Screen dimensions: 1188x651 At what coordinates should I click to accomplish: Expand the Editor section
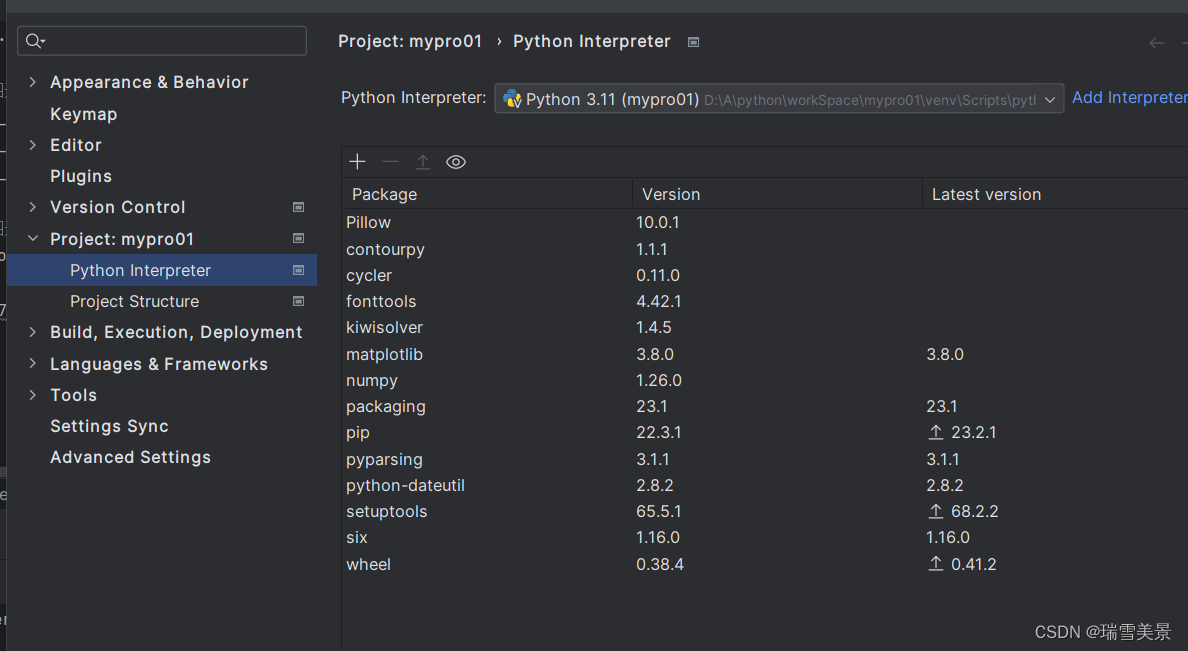[x=33, y=144]
